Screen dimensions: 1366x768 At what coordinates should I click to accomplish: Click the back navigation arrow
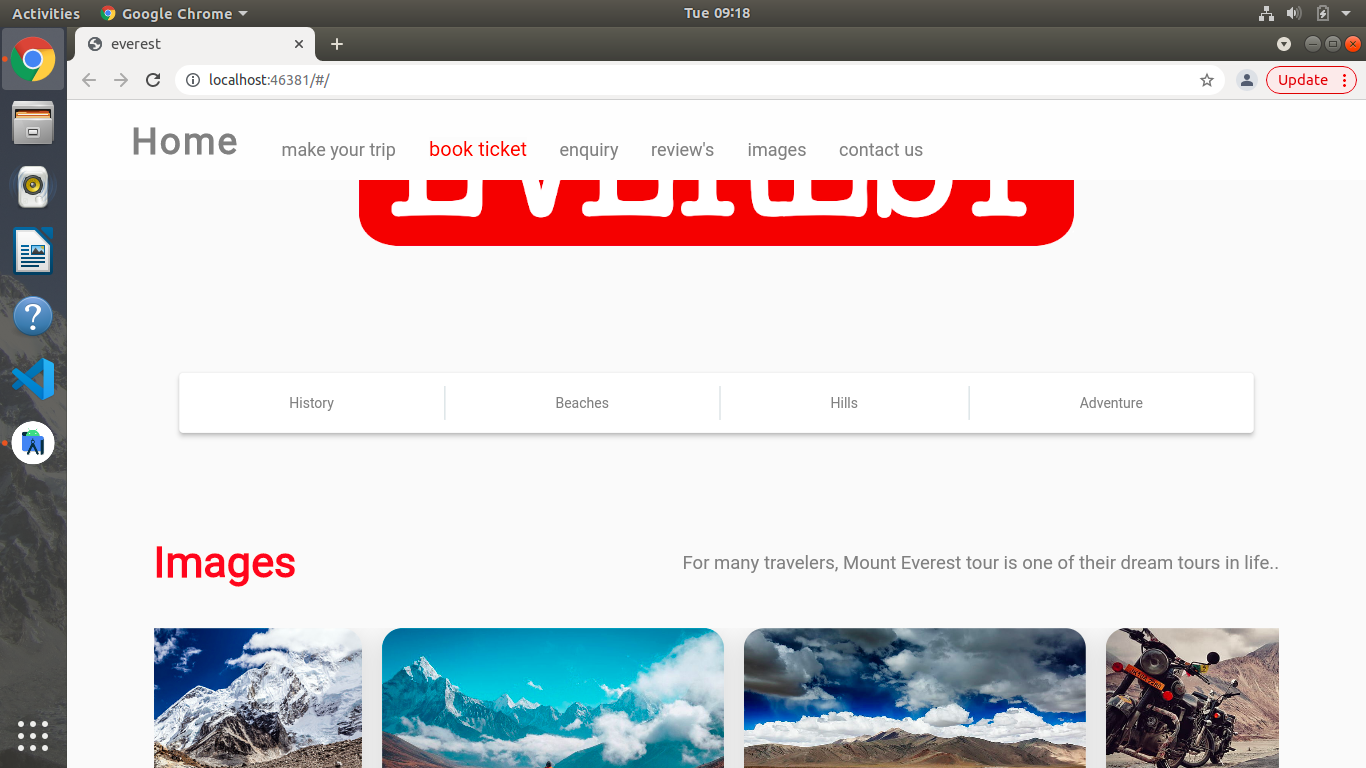tap(88, 80)
